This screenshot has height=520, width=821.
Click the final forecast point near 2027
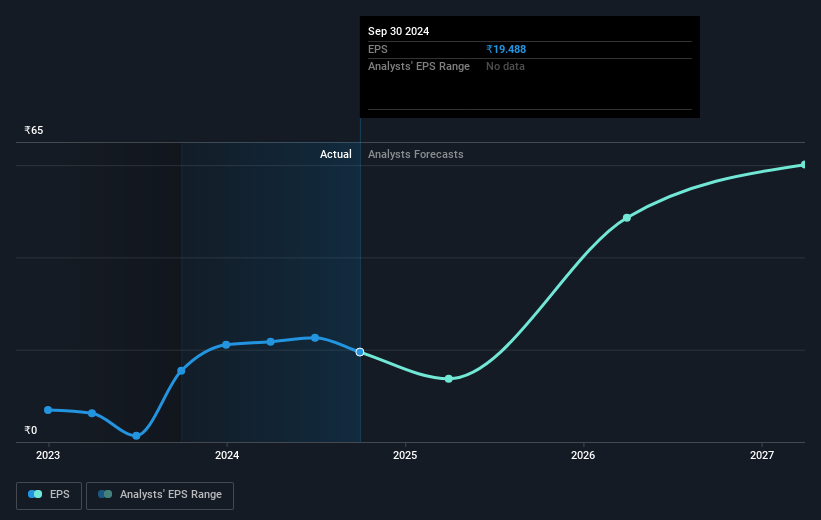[x=804, y=165]
